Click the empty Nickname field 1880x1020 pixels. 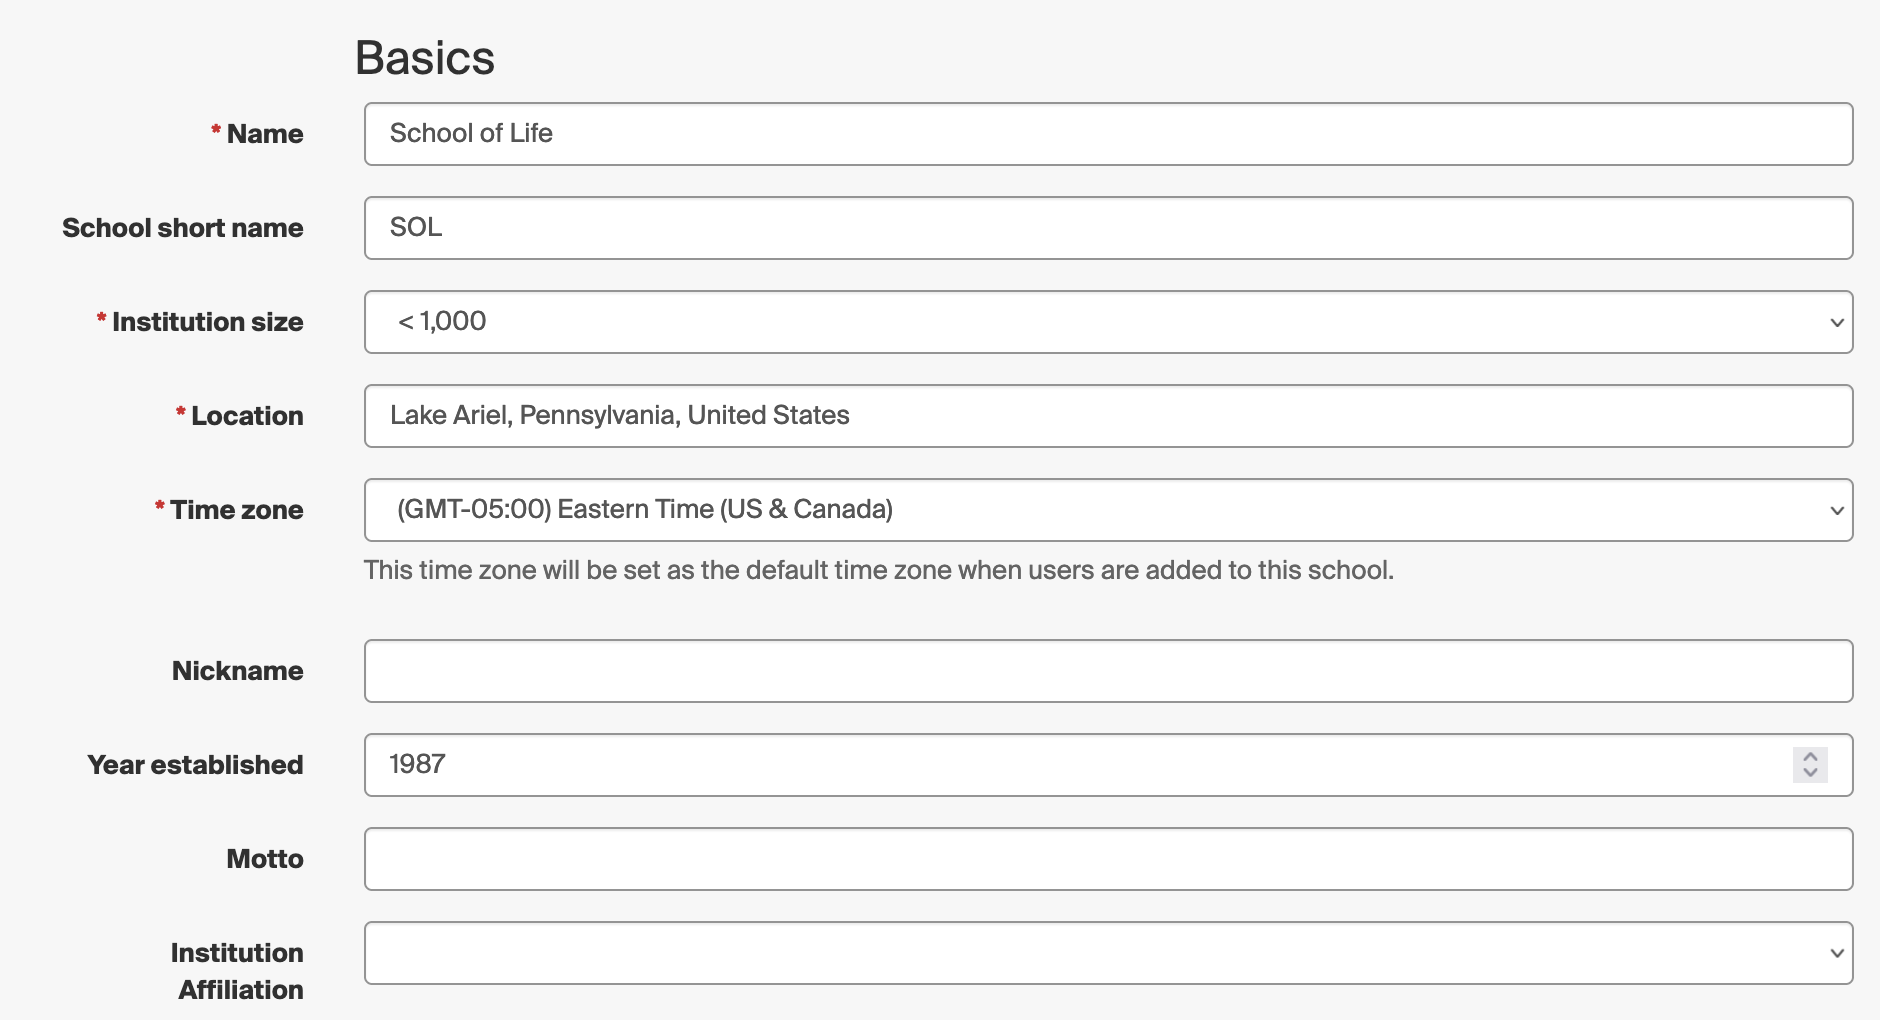pyautogui.click(x=1108, y=671)
